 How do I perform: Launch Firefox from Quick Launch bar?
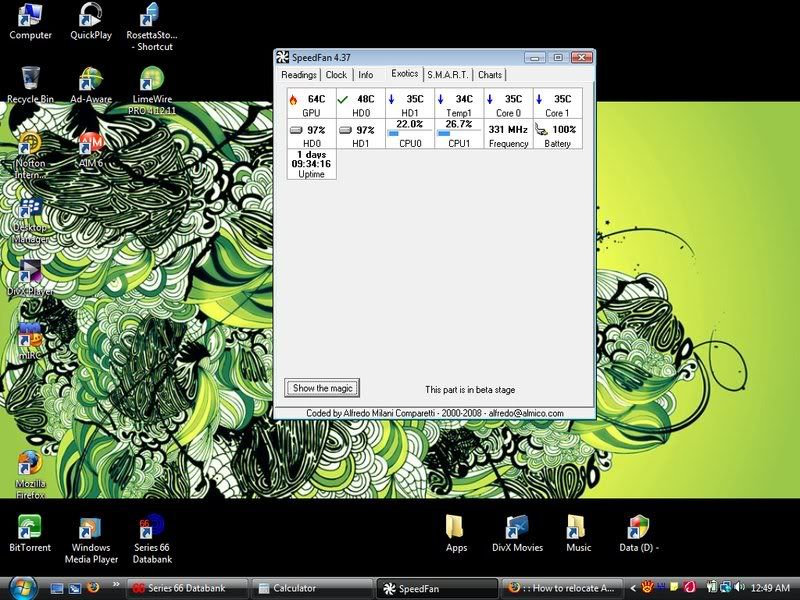93,588
